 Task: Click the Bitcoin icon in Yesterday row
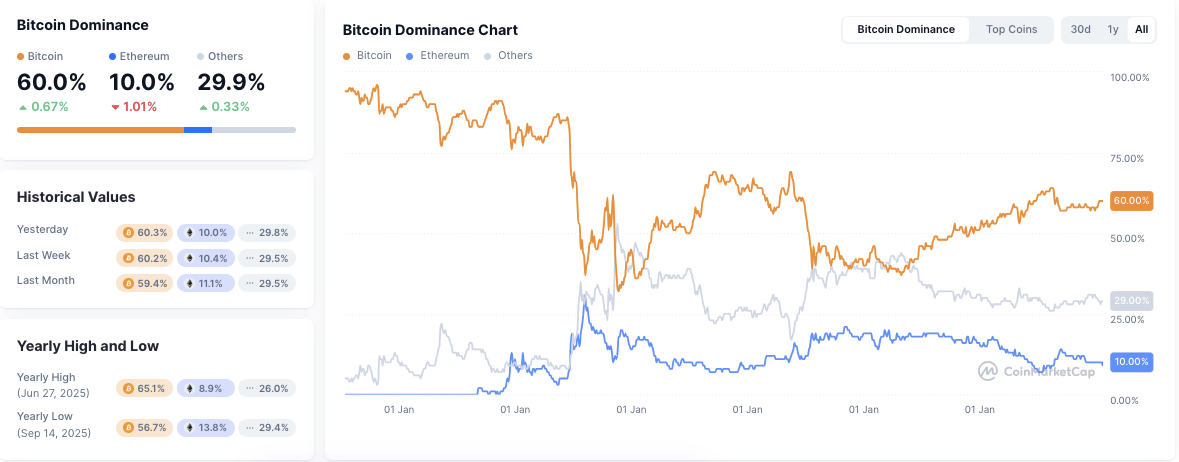click(128, 233)
